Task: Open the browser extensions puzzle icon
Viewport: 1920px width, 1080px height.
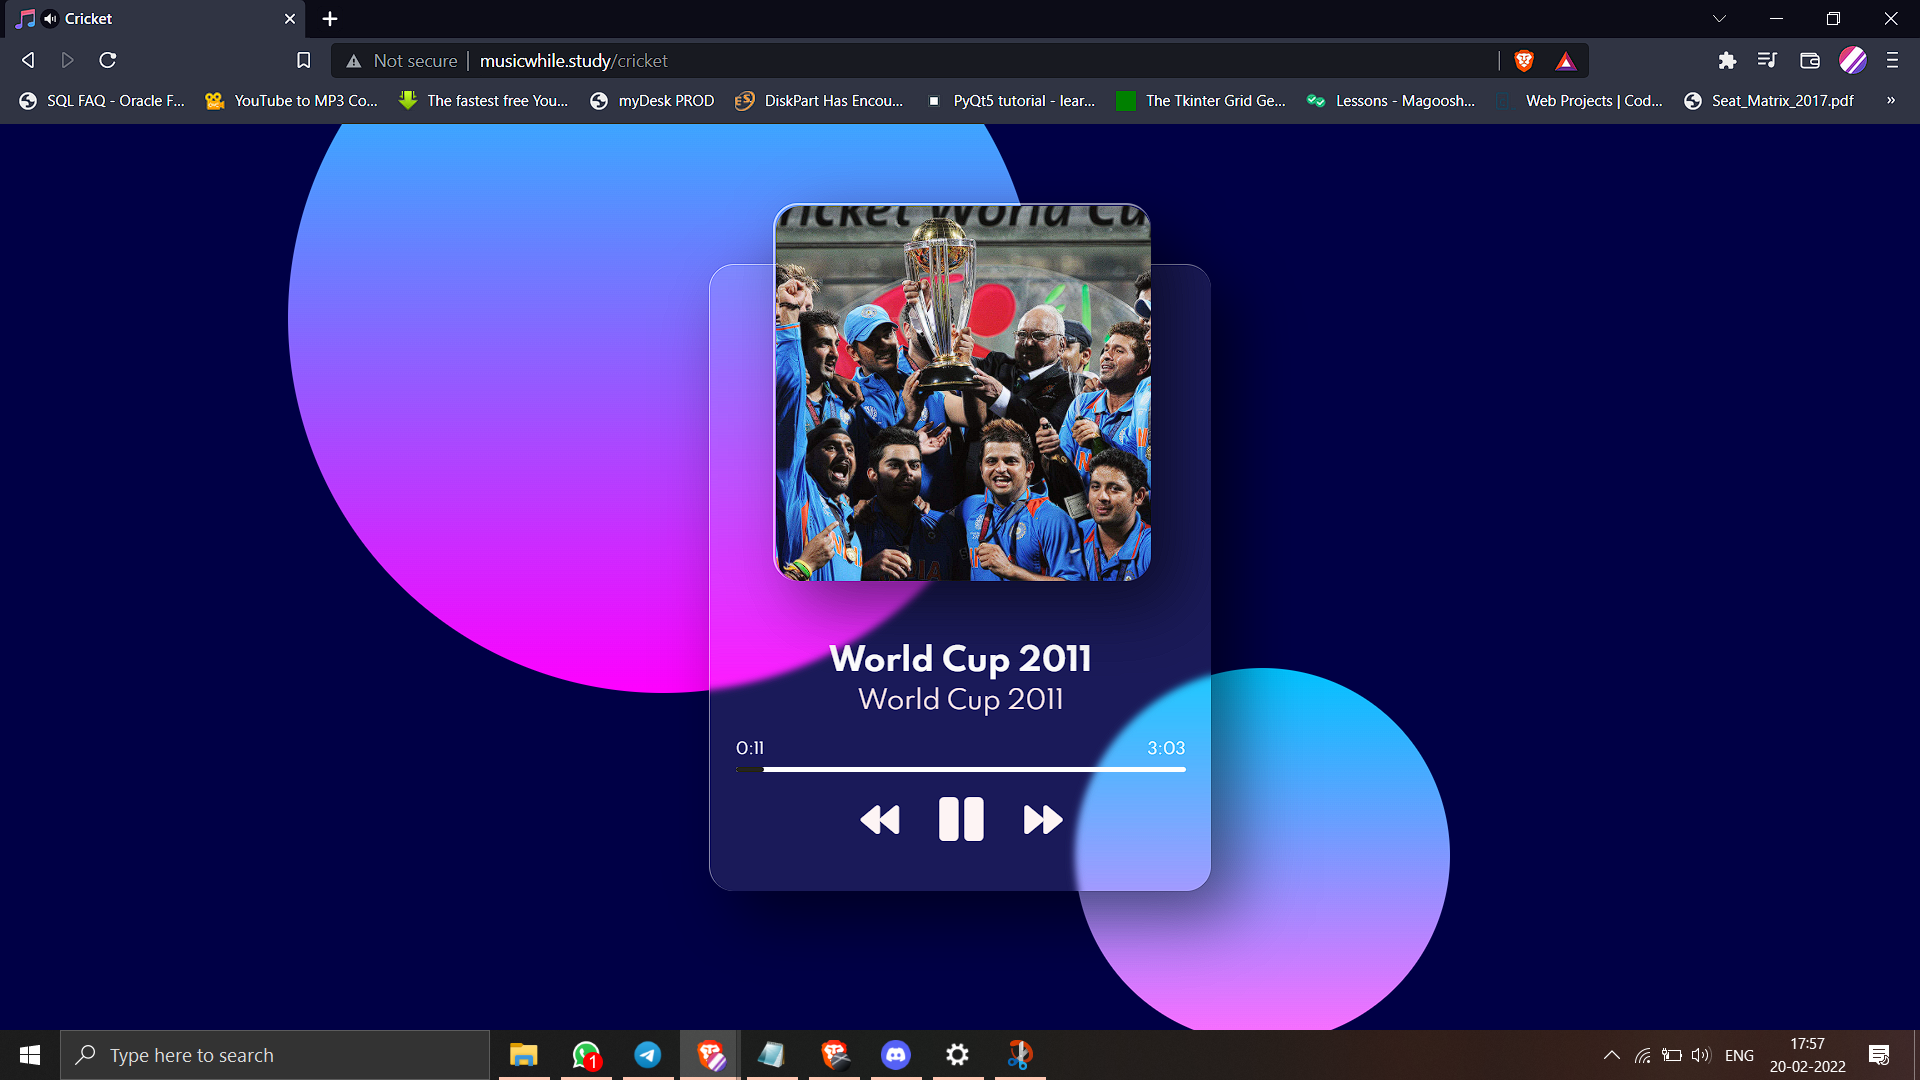Action: [x=1727, y=61]
